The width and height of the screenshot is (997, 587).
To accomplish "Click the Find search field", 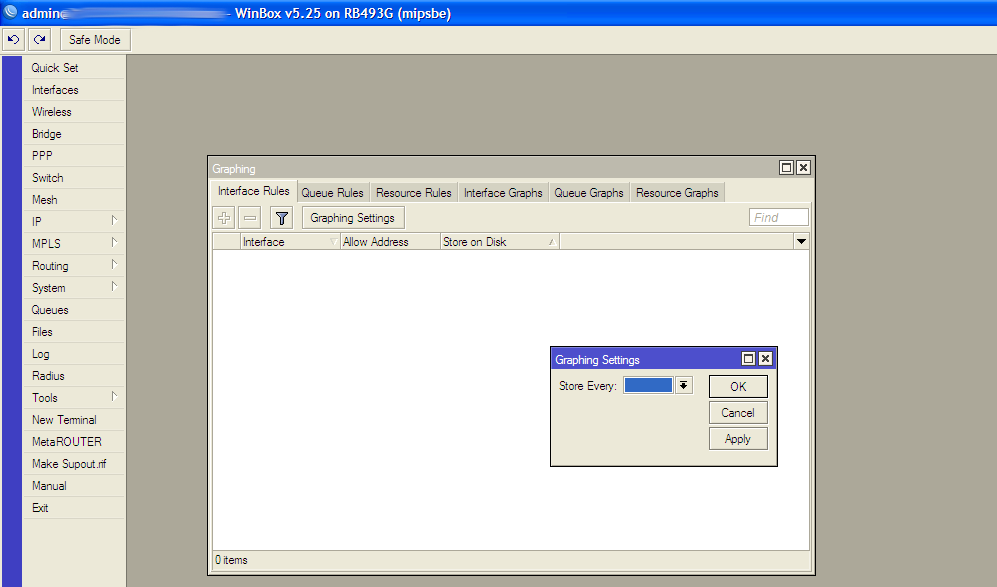I will click(x=779, y=218).
